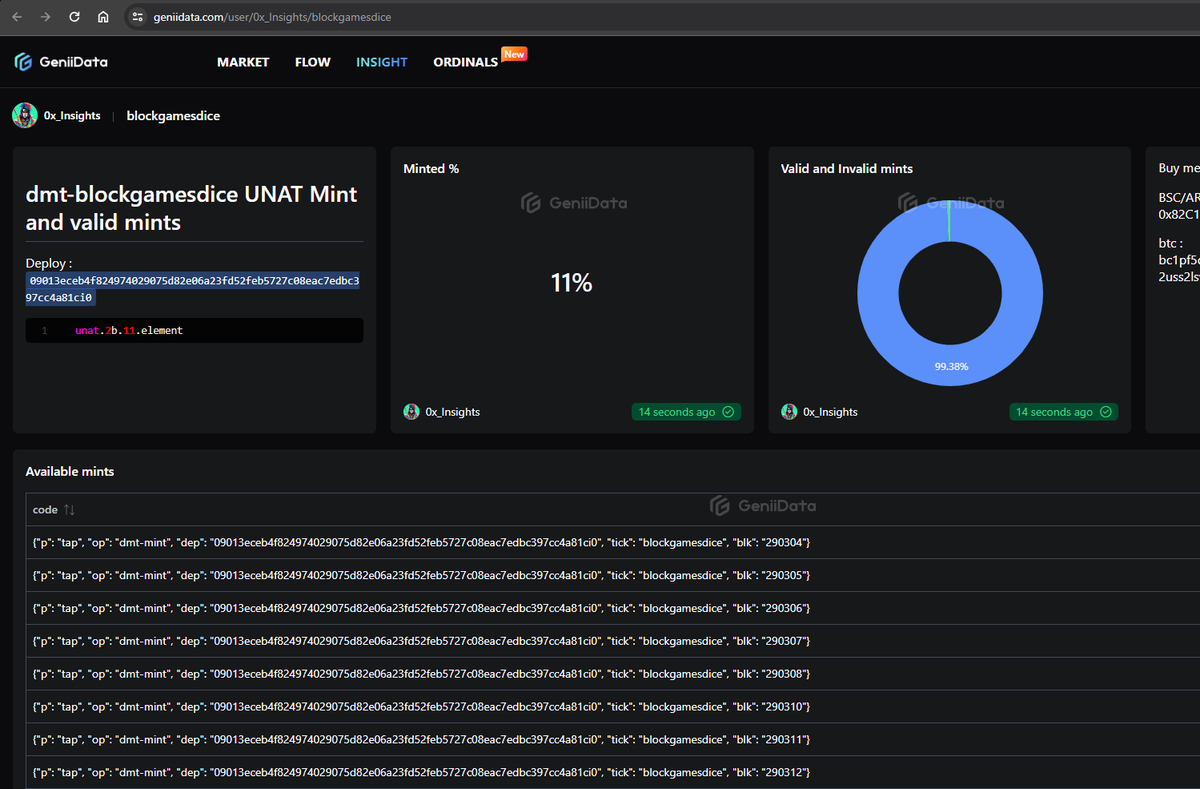Click the blockgamesdice breadcrumb title
Image resolution: width=1200 pixels, height=789 pixels.
[x=173, y=116]
